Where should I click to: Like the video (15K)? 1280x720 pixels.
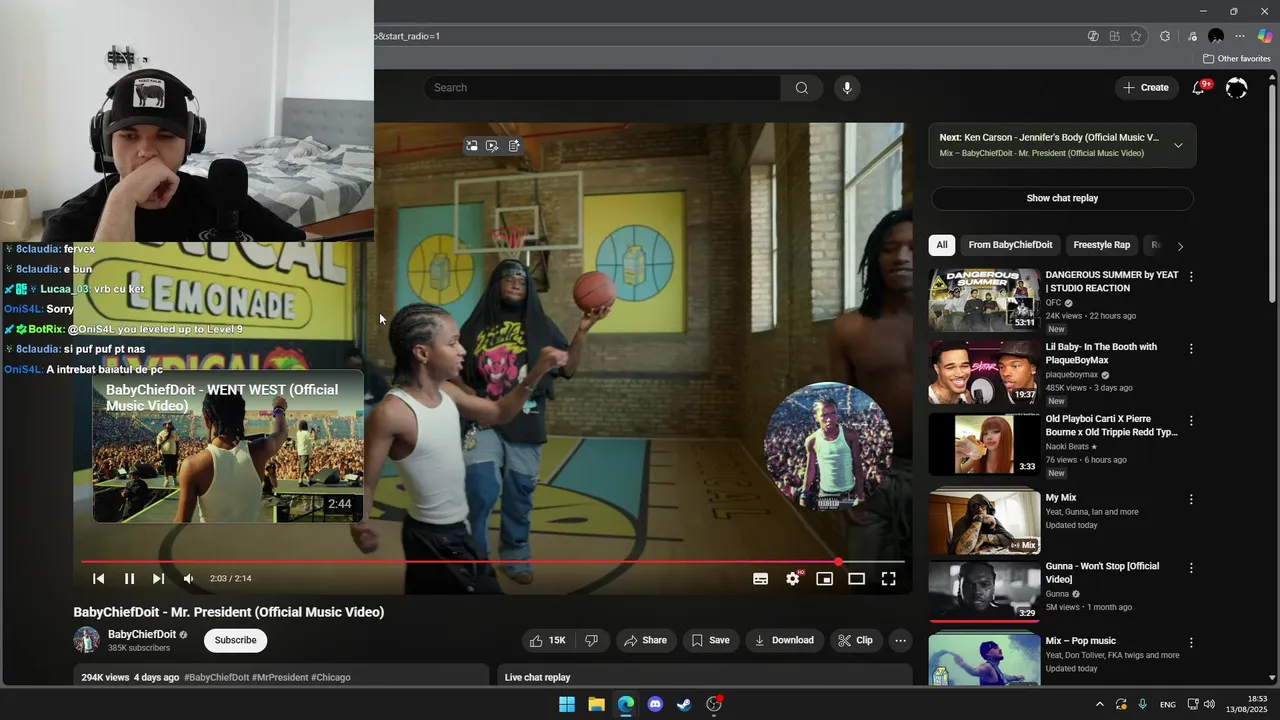pyautogui.click(x=547, y=640)
